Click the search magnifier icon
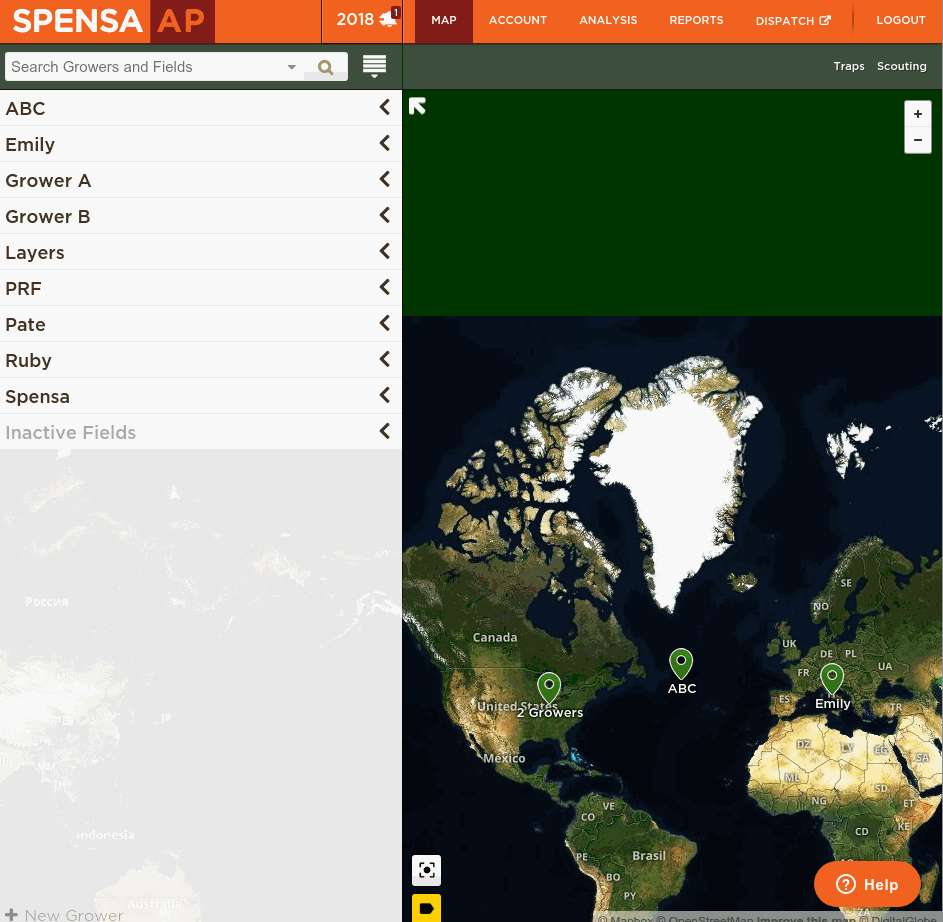Image resolution: width=943 pixels, height=922 pixels. pos(325,68)
